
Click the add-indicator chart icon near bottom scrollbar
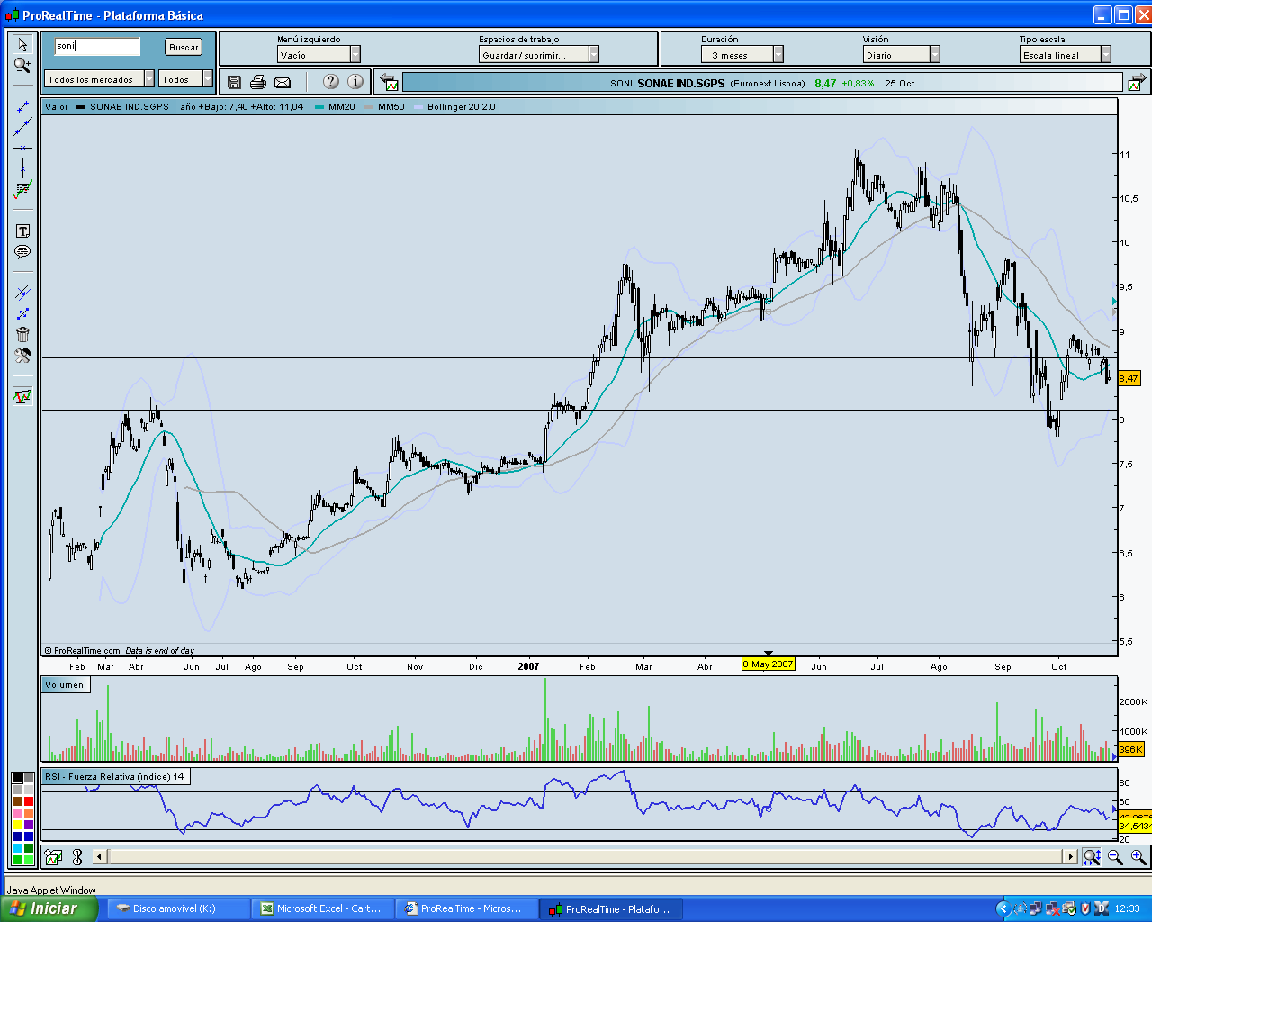53,857
